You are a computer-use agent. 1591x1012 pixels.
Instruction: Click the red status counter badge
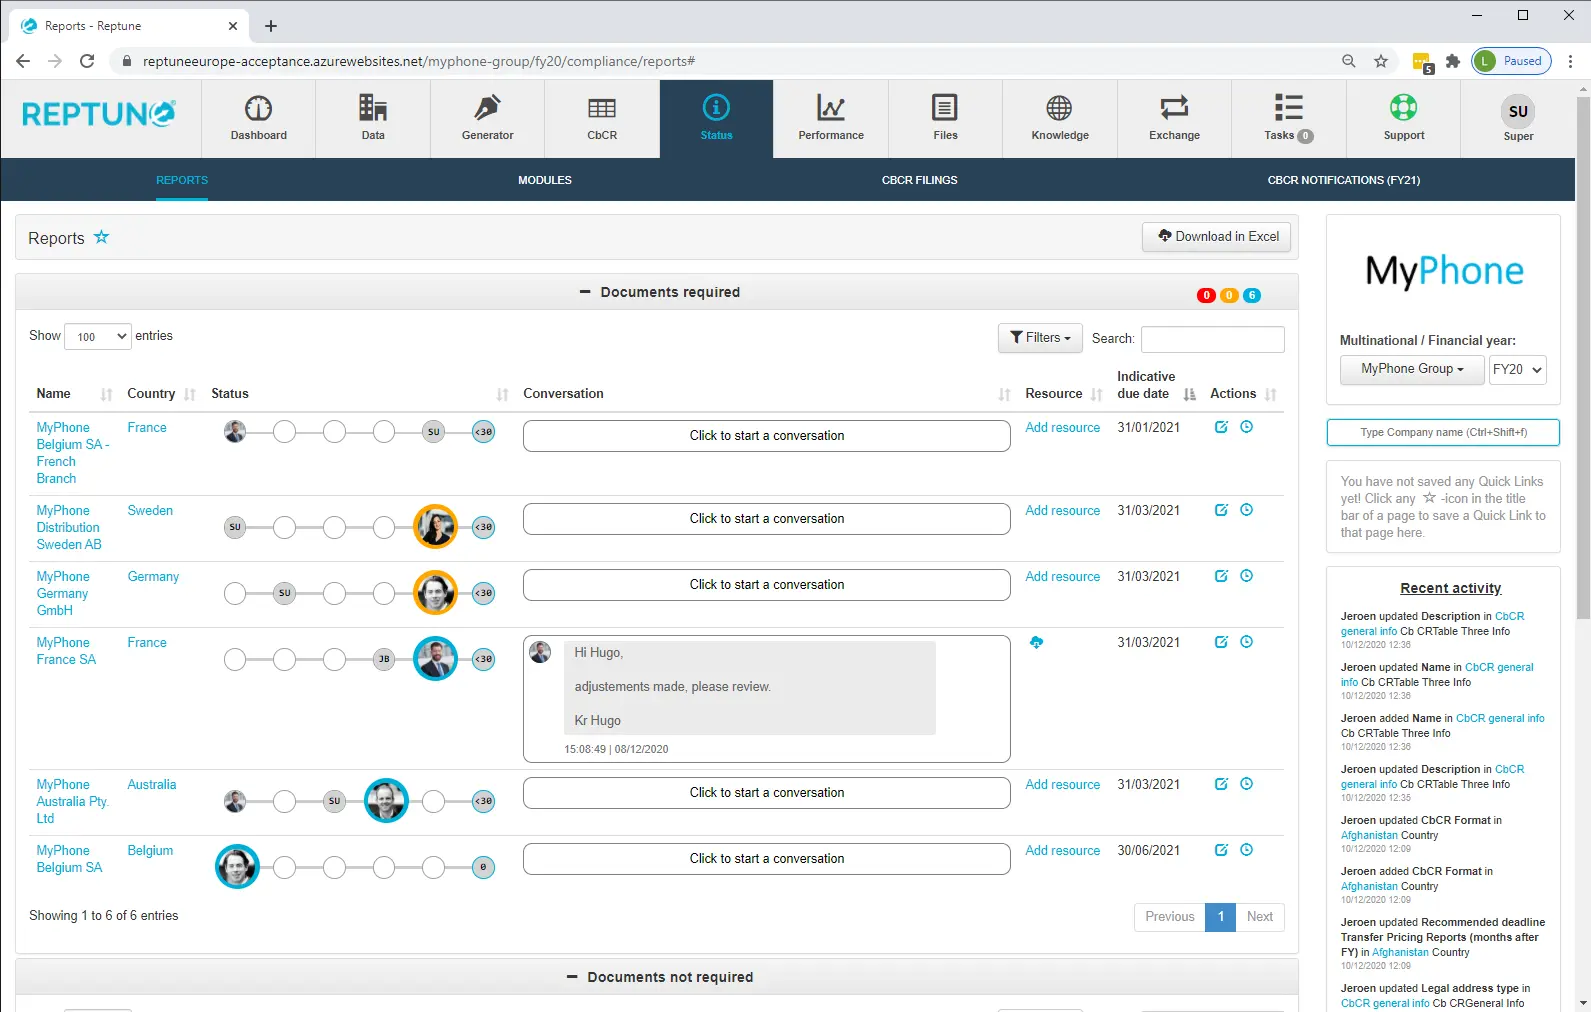pyautogui.click(x=1206, y=295)
